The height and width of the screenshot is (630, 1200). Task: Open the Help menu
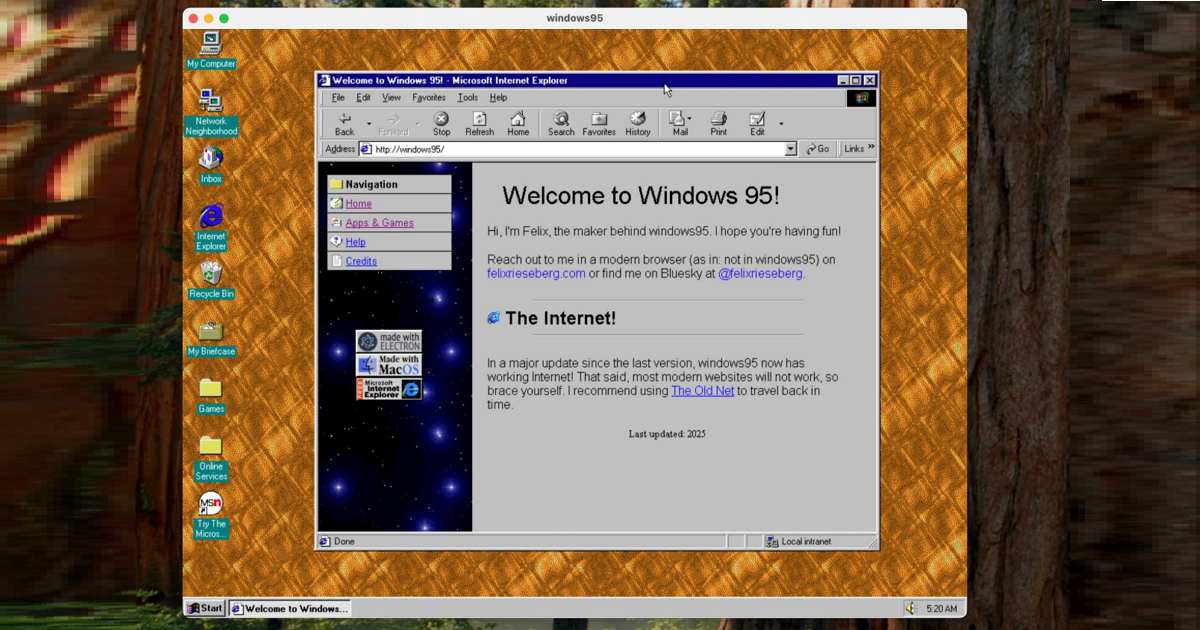[498, 98]
